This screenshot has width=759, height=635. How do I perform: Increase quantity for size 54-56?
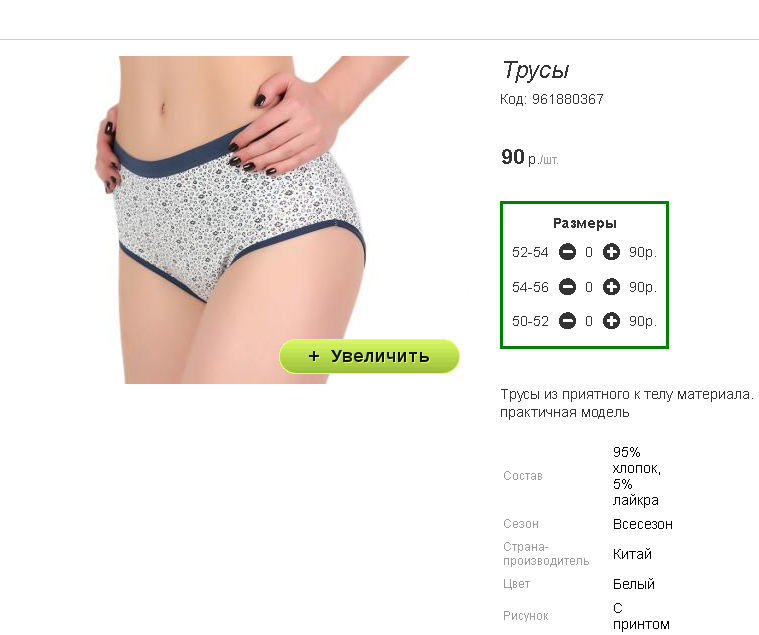tap(611, 287)
